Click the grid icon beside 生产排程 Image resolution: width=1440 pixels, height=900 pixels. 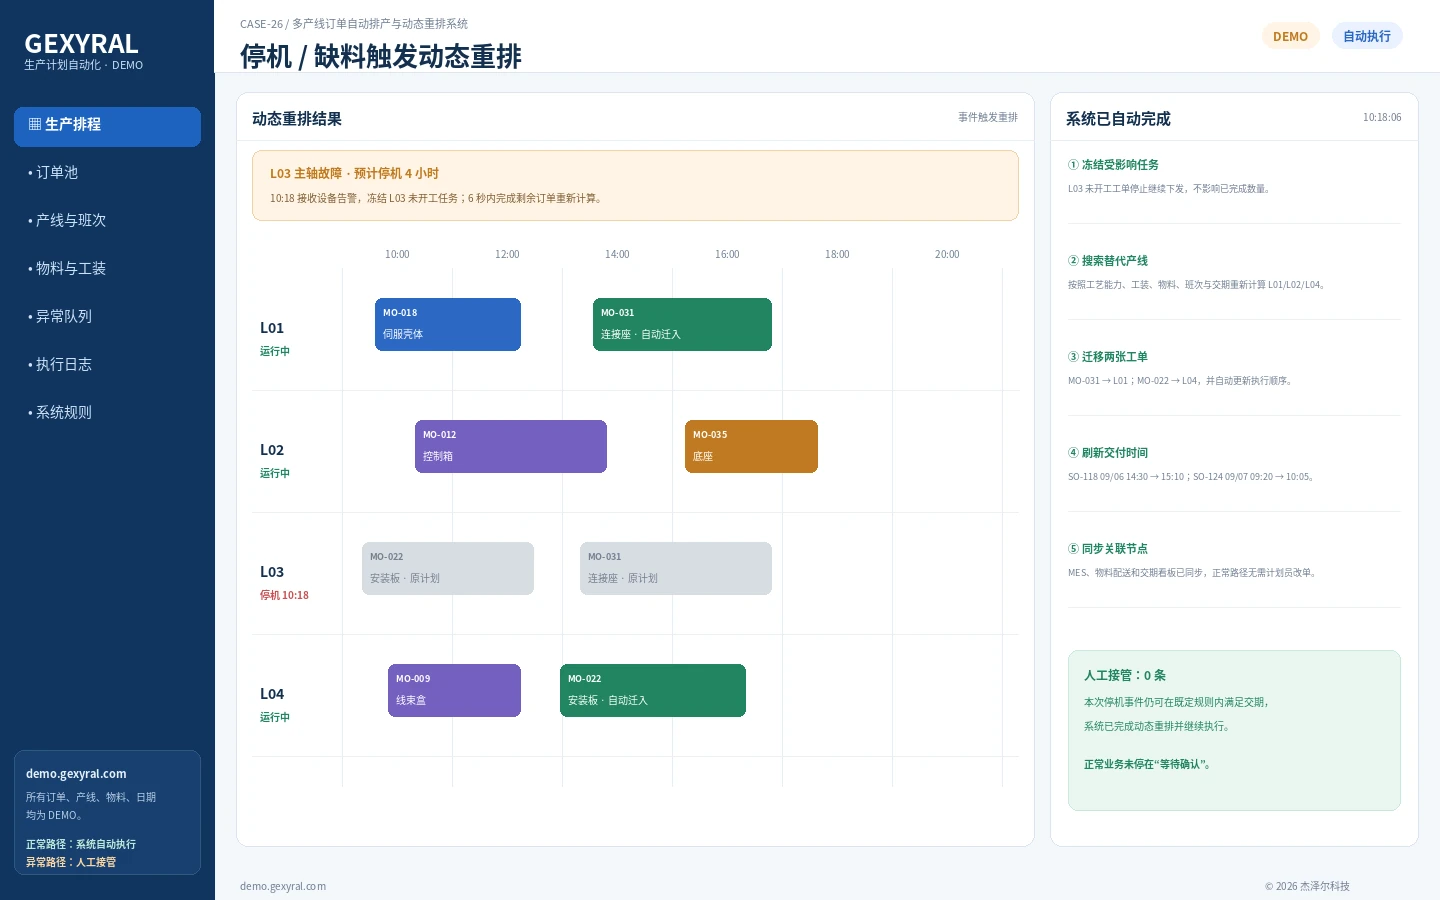click(35, 125)
